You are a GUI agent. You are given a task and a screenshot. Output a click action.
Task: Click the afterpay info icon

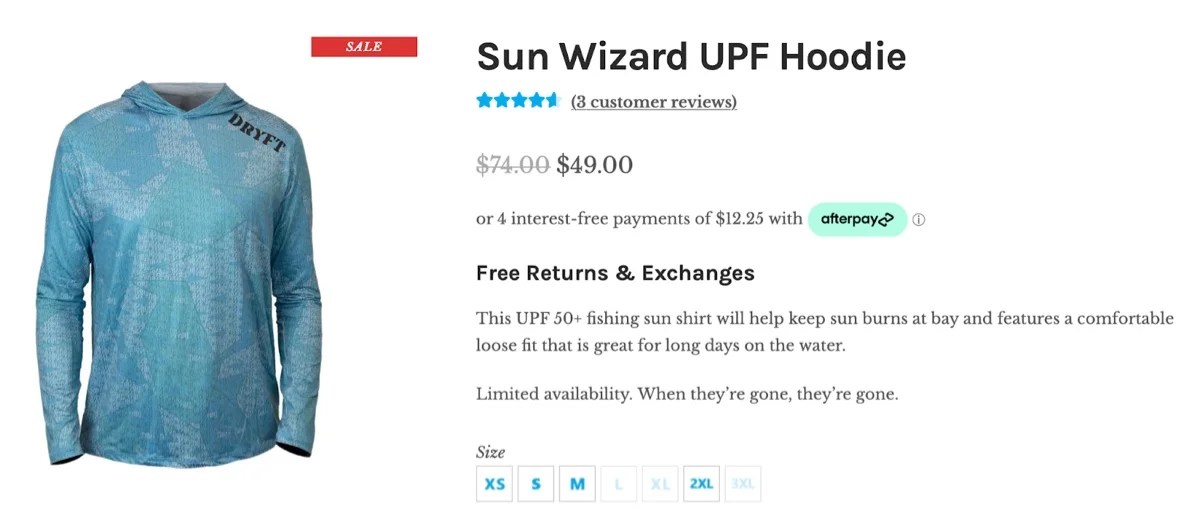click(919, 220)
